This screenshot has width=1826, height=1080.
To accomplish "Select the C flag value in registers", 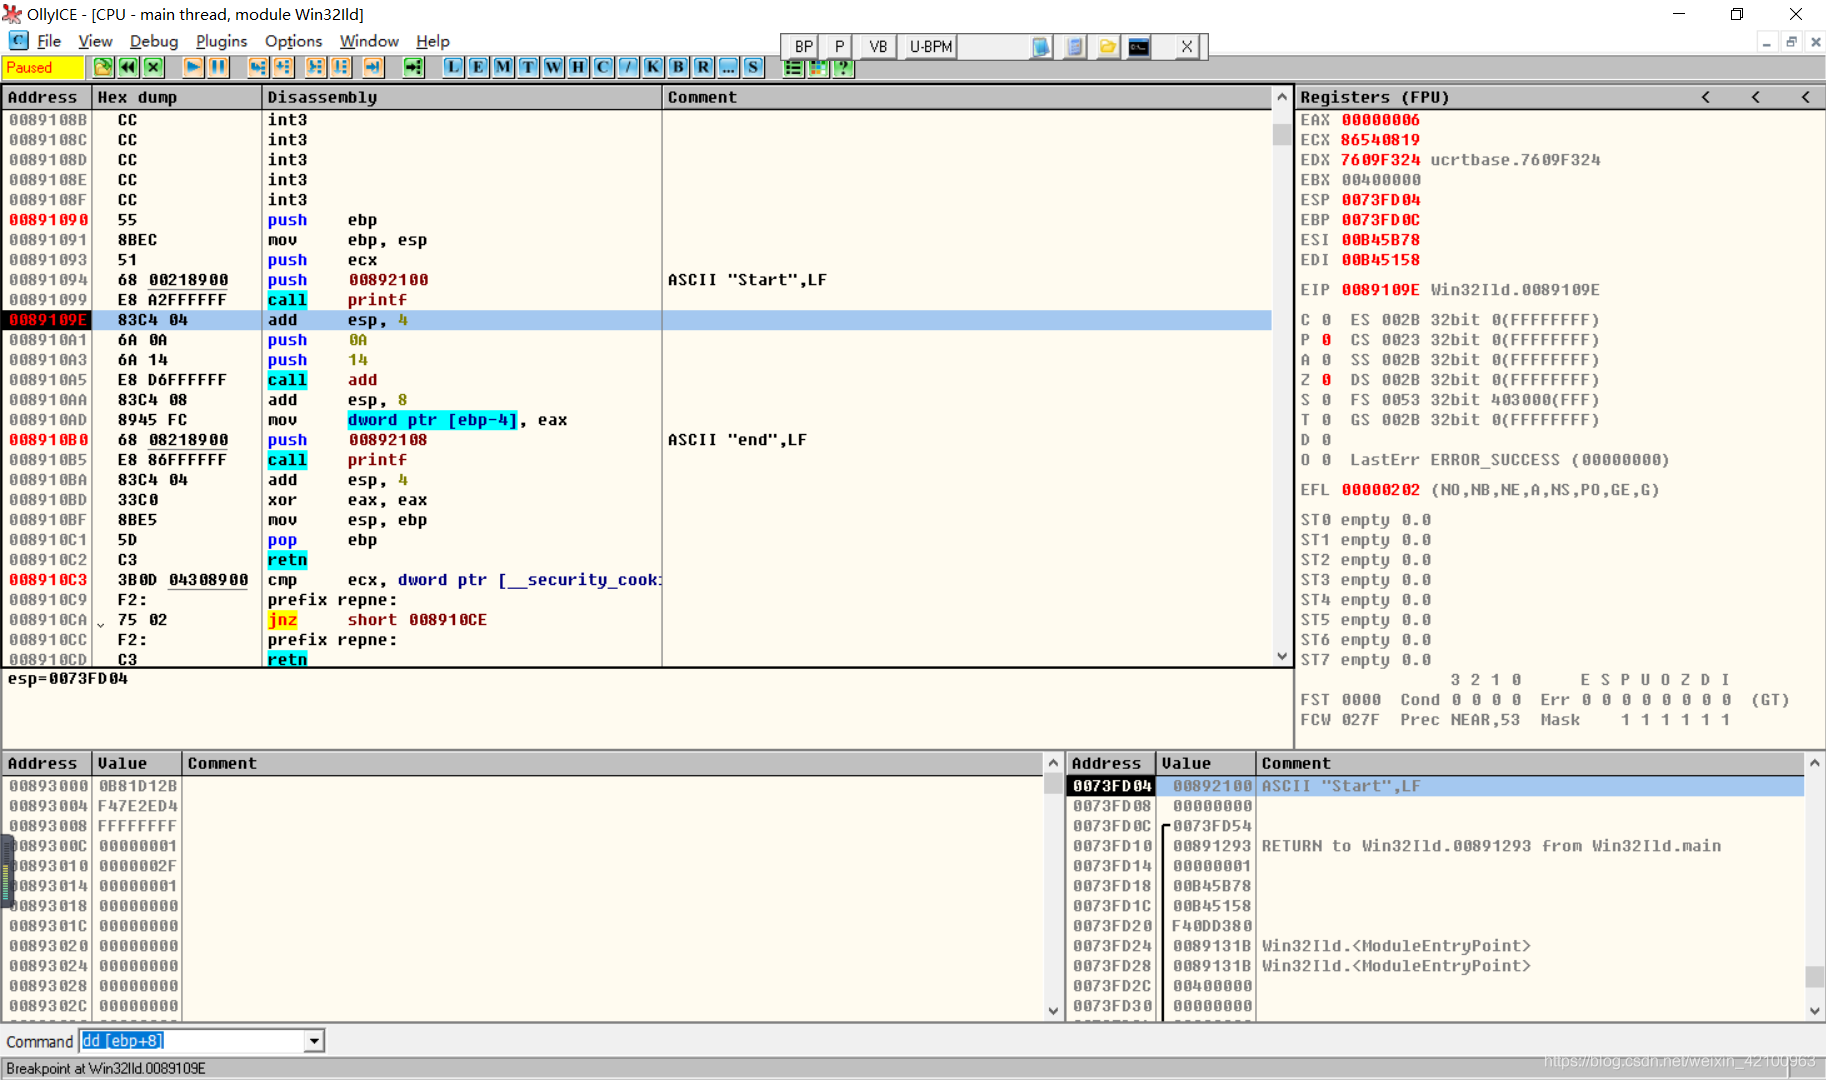I will click(x=1326, y=320).
